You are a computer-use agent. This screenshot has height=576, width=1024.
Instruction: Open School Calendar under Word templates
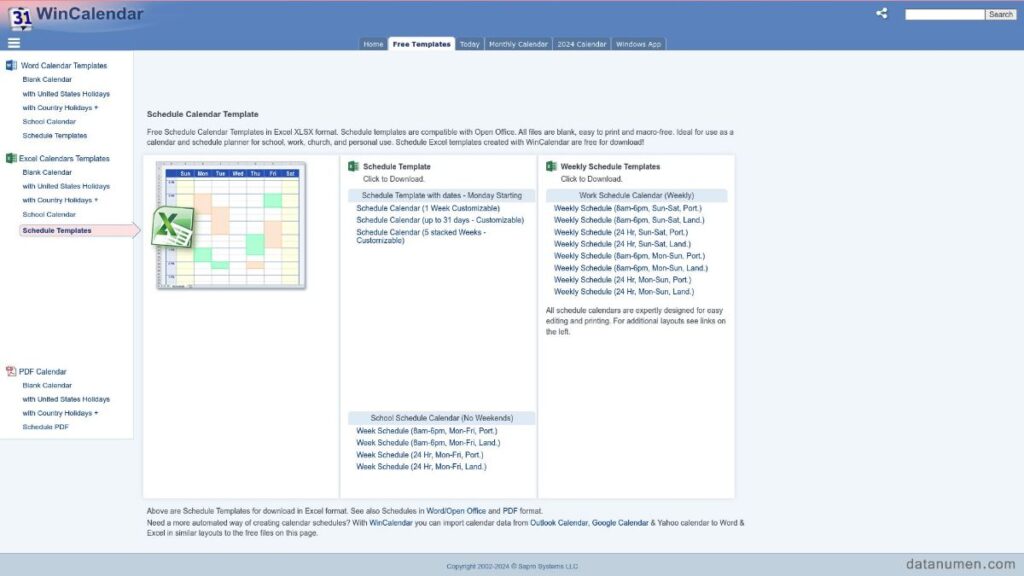[49, 121]
